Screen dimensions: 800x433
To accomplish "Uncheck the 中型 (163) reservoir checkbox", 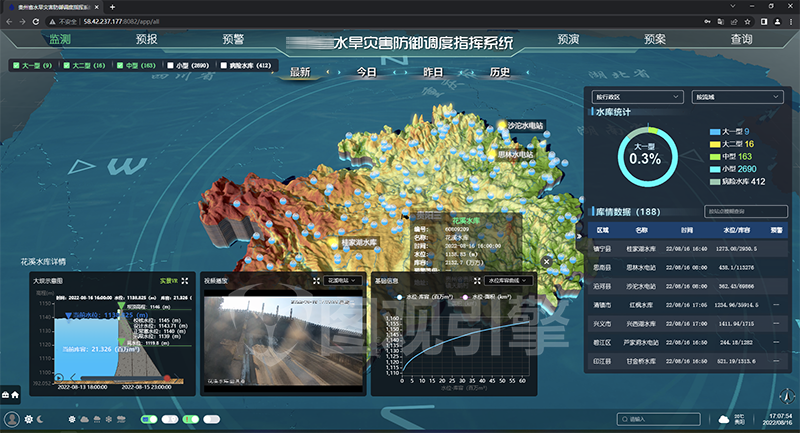I will click(x=120, y=65).
